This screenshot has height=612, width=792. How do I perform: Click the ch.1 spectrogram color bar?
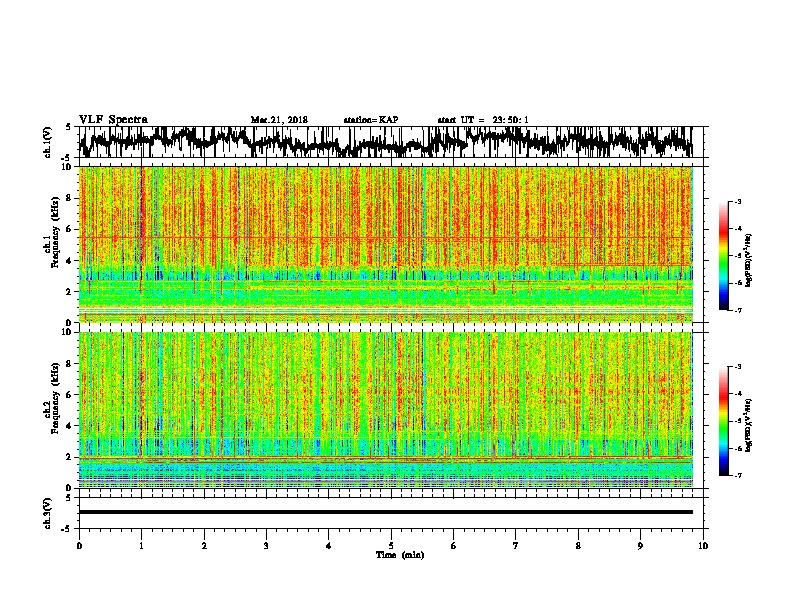tap(723, 256)
